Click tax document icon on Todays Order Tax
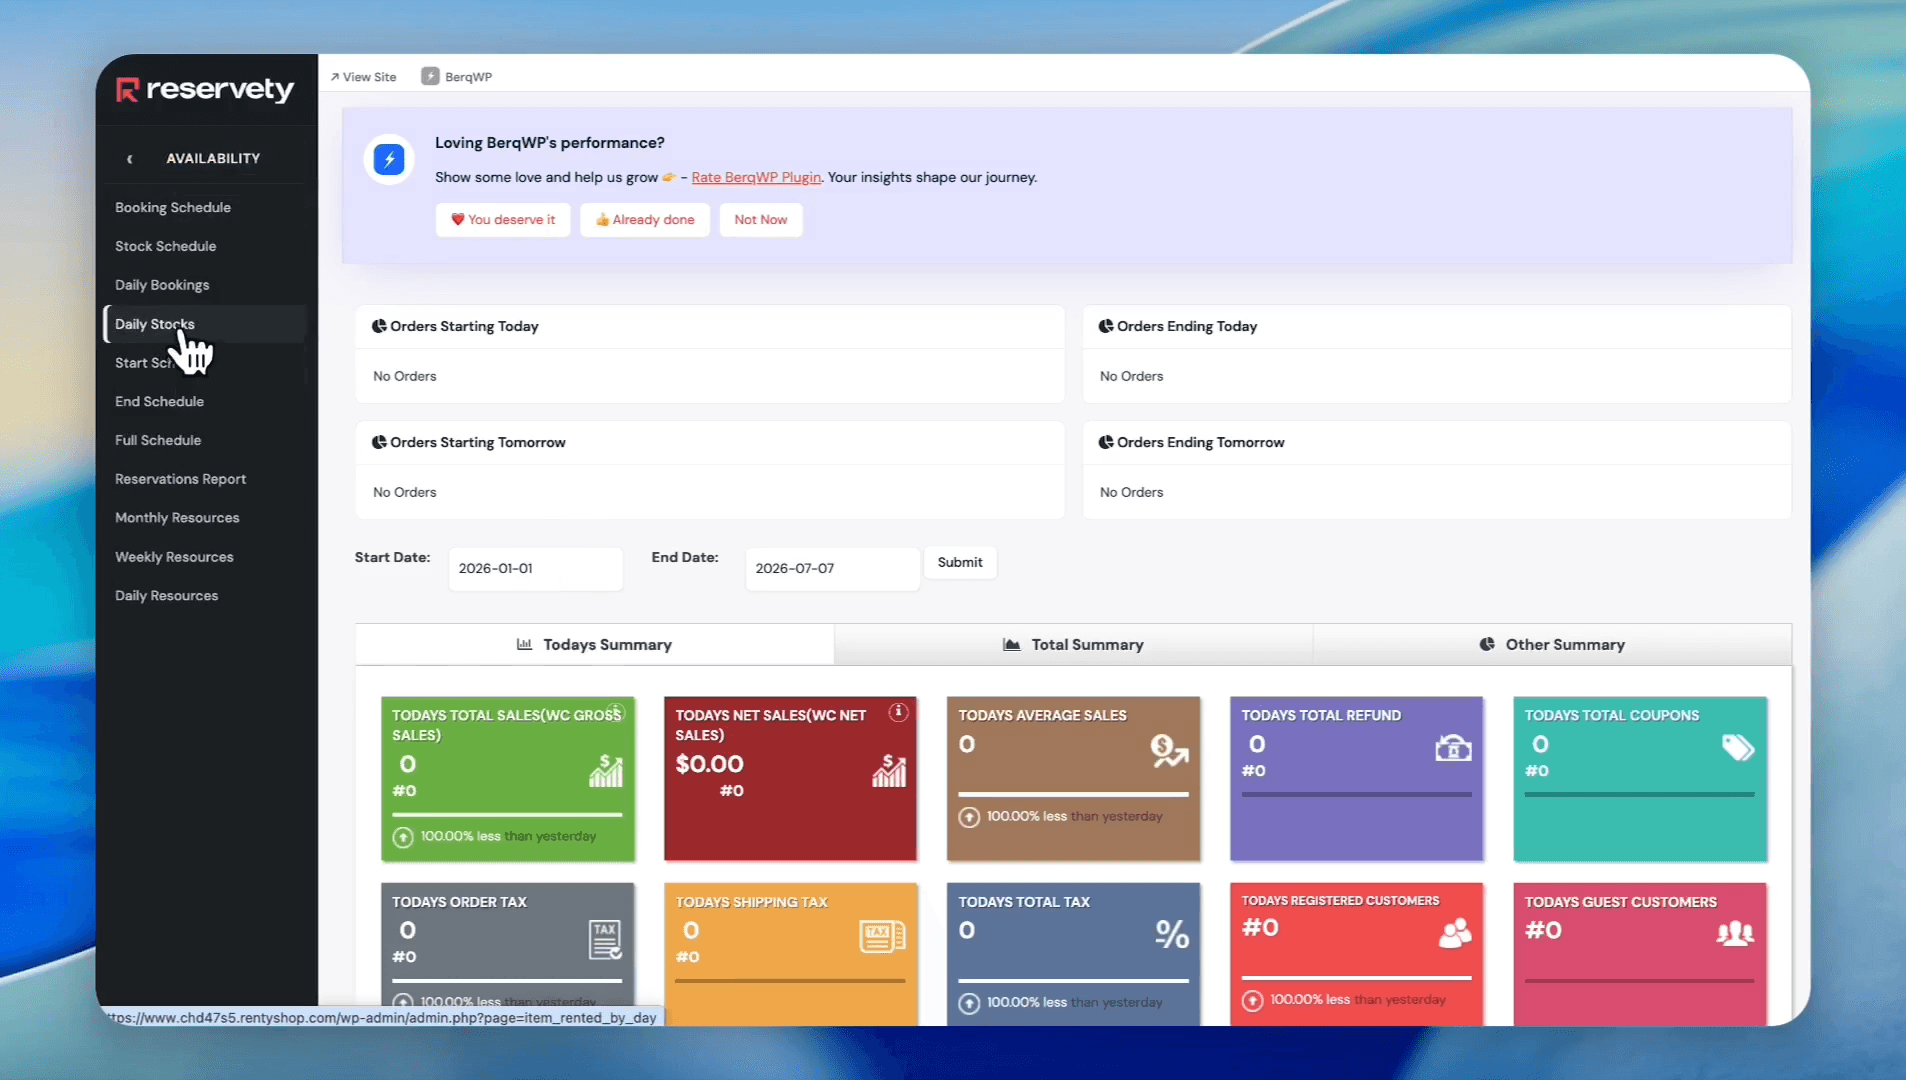The image size is (1906, 1080). (x=605, y=939)
